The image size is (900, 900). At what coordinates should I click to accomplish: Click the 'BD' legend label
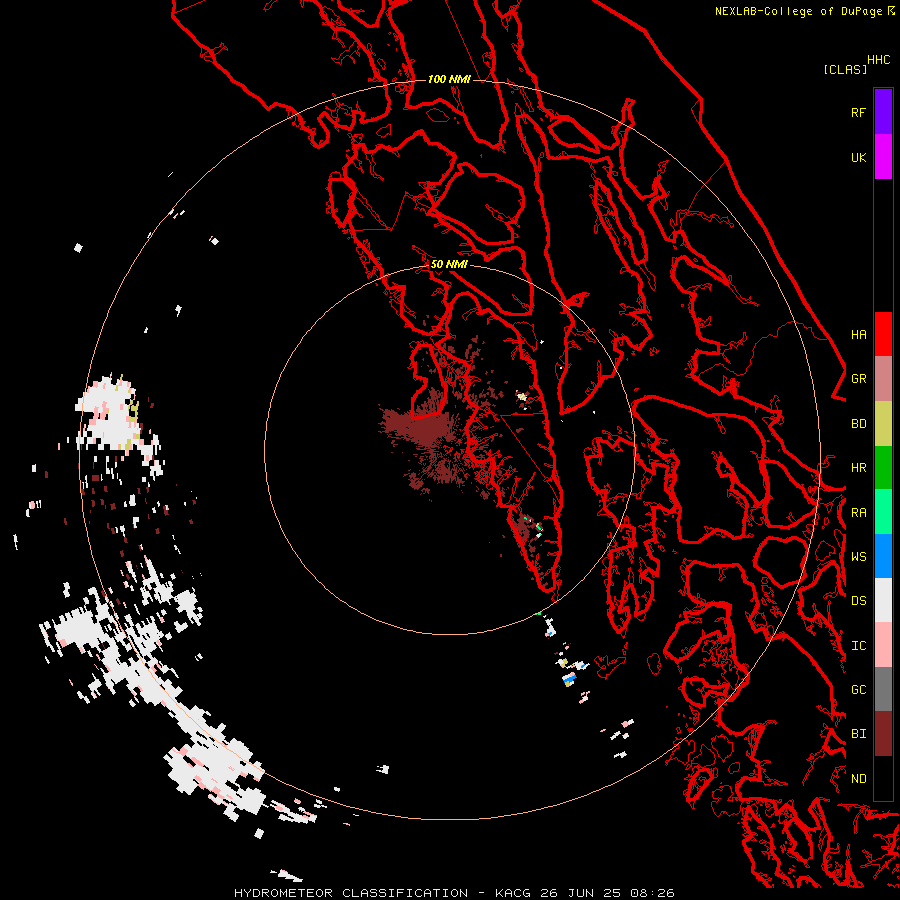click(x=858, y=424)
